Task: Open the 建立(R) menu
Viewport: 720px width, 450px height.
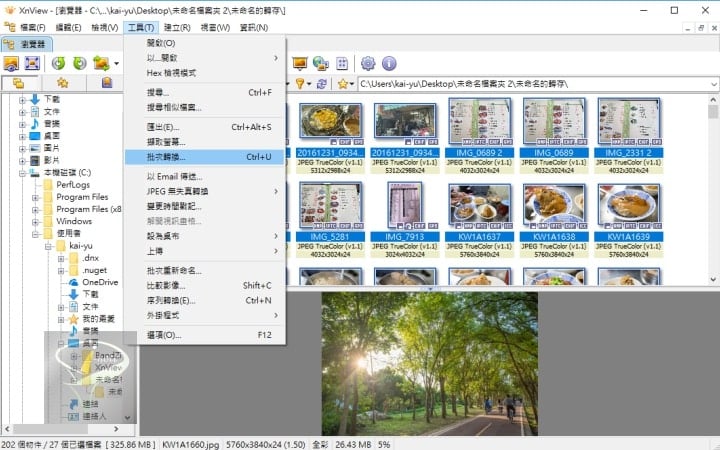Action: click(177, 28)
